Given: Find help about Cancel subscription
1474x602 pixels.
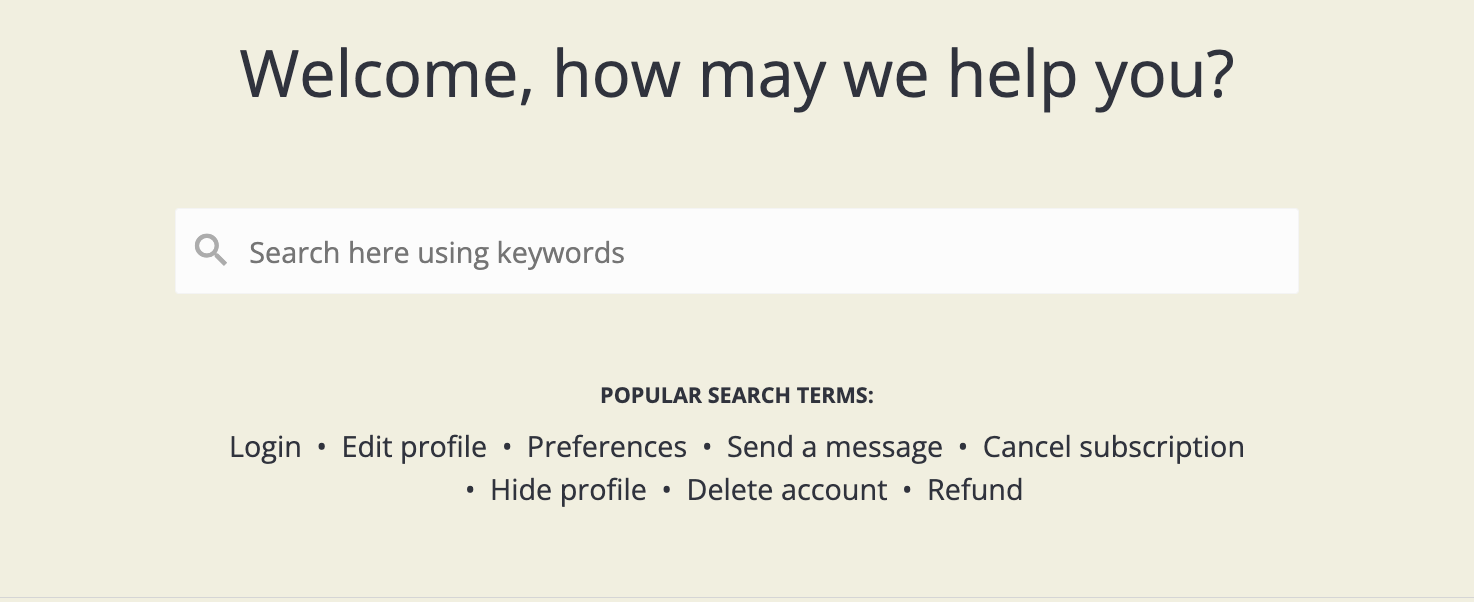Looking at the screenshot, I should coord(1113,447).
